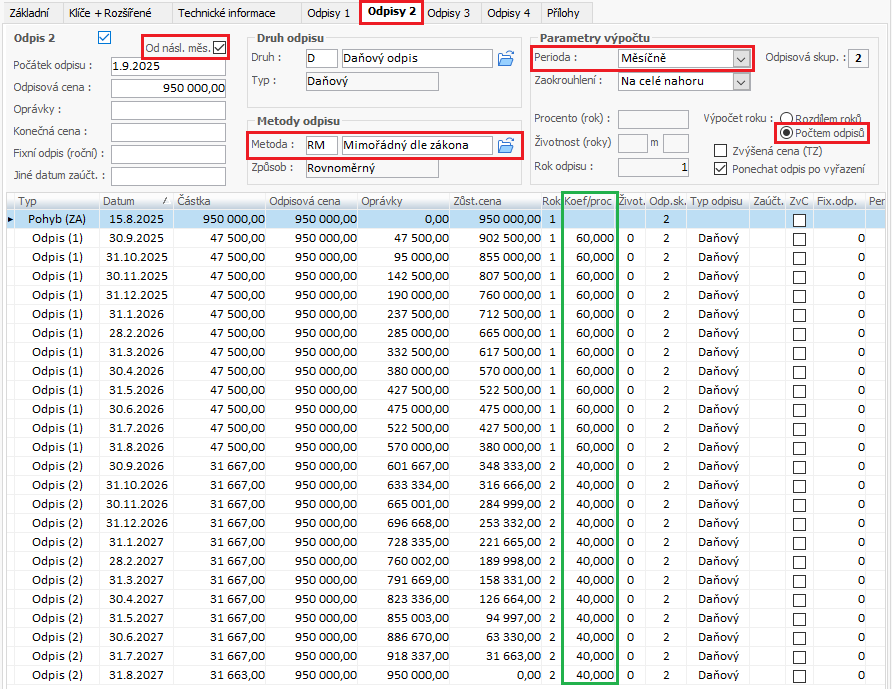This screenshot has height=689, width=892.
Task: Click the Fixní odpis (roční) field
Action: pos(168,154)
